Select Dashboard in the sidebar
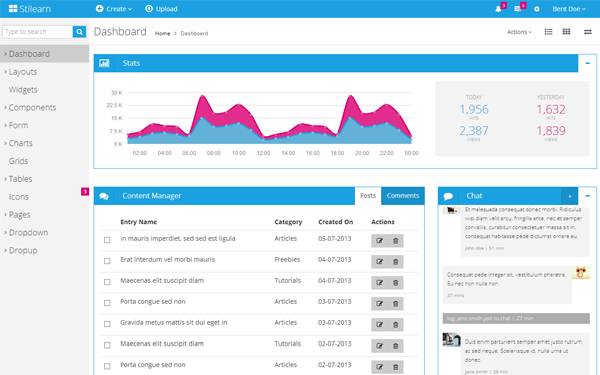 pyautogui.click(x=44, y=54)
